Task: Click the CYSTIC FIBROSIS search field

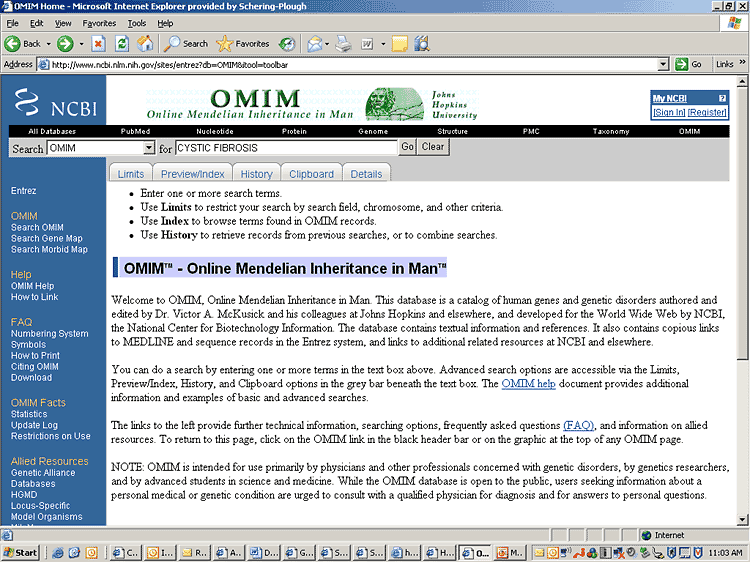Action: (287, 148)
